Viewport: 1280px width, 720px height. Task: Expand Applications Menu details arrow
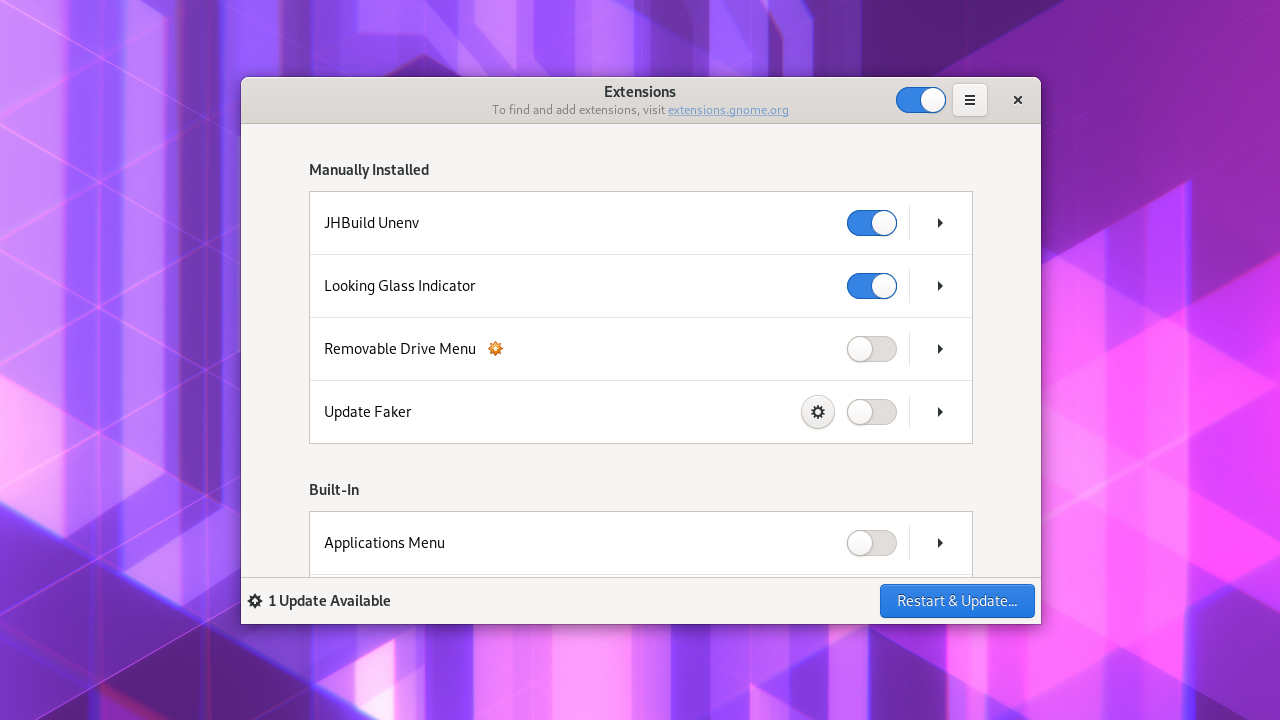coord(940,543)
